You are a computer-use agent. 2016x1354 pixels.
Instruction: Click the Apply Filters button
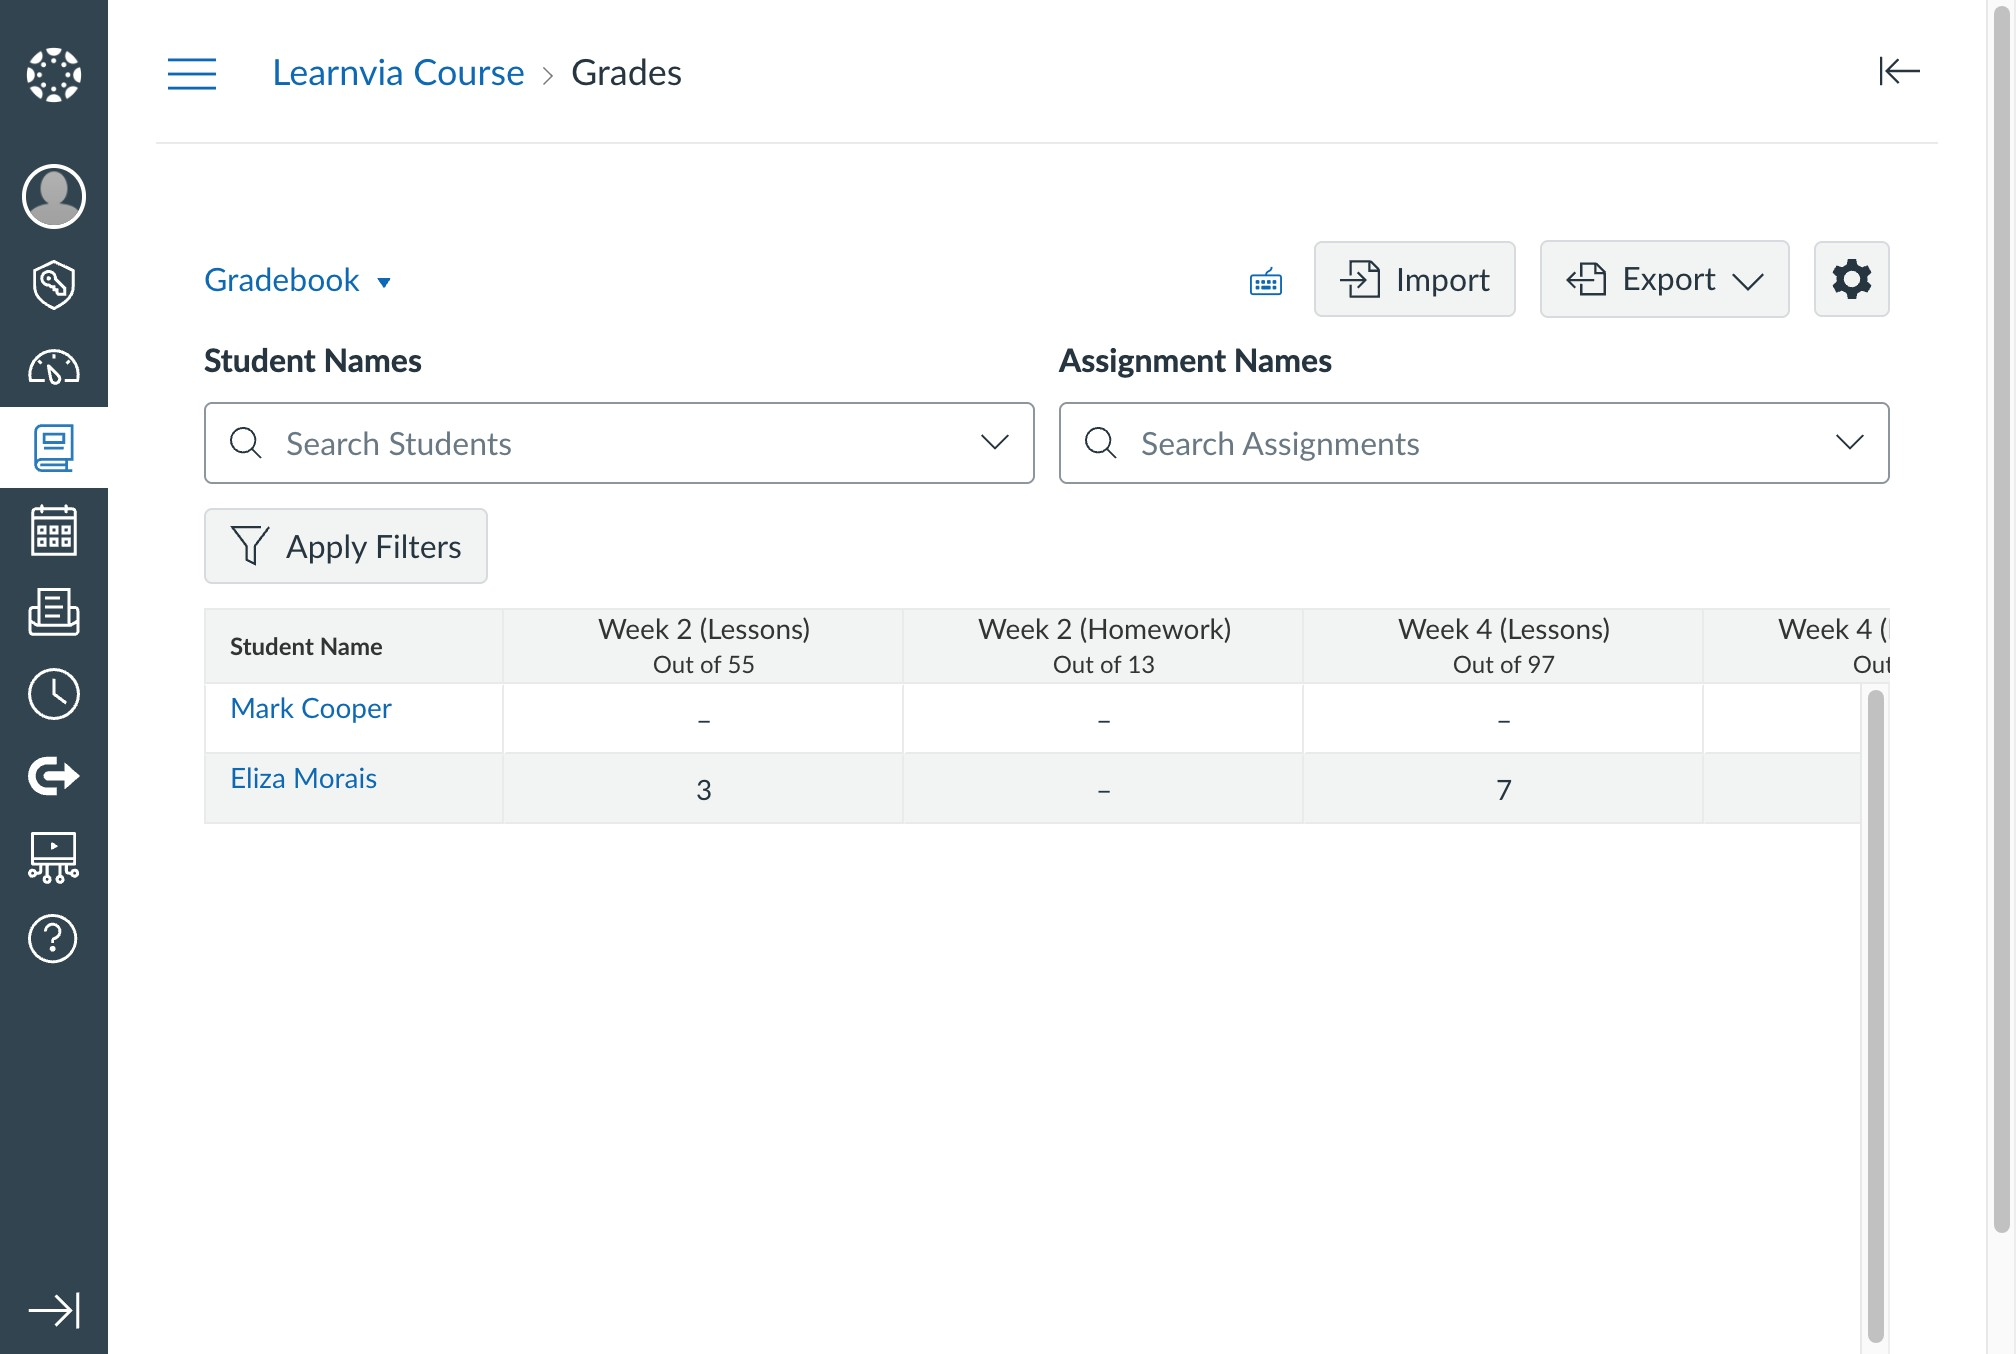click(x=346, y=546)
